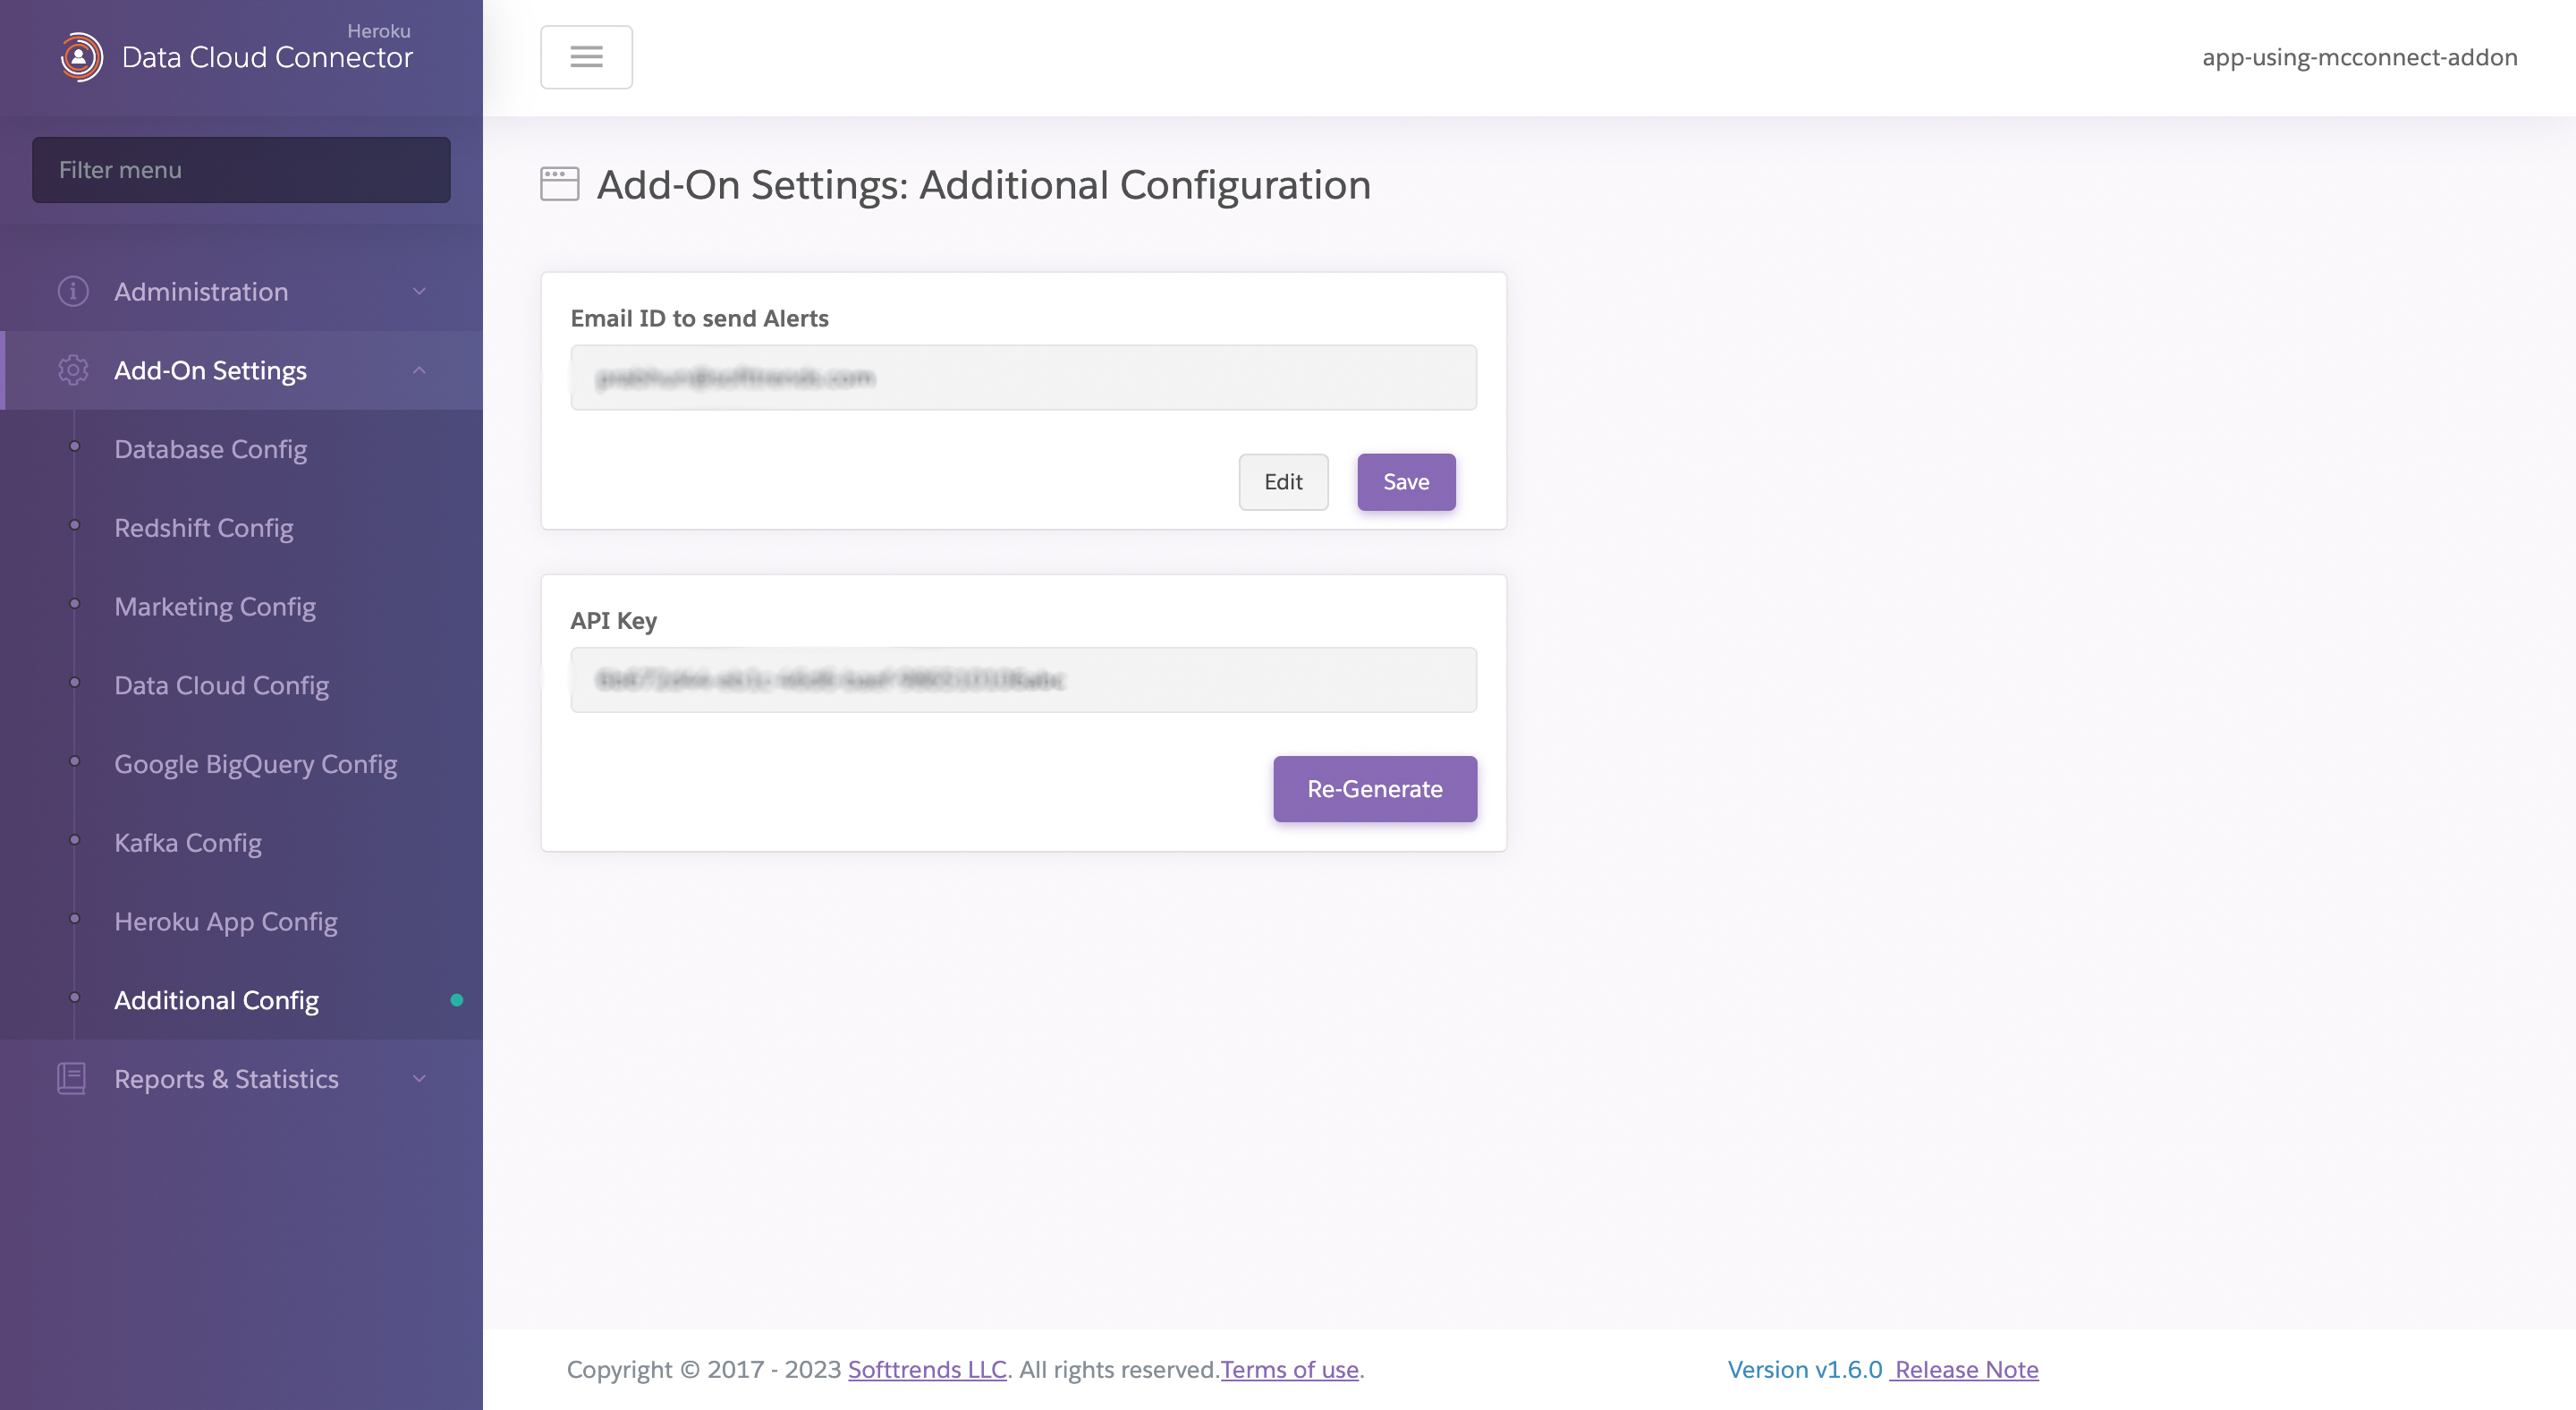Screen dimensions: 2576x1410
Task: Click the Save email alert button
Action: pos(1406,481)
